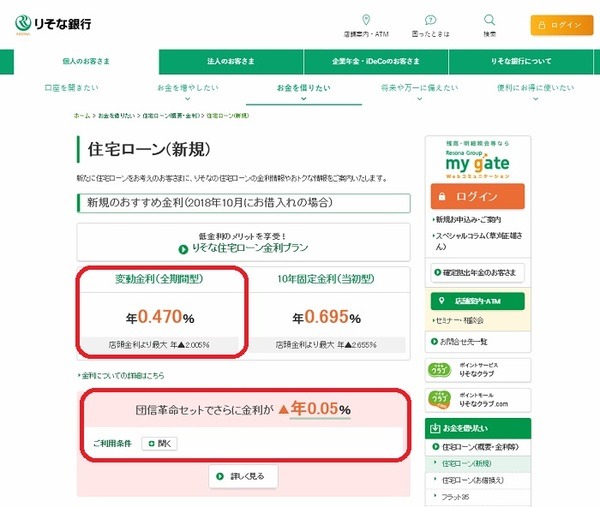
Task: Open 金利についての詳細はこちら link
Action: 121,376
